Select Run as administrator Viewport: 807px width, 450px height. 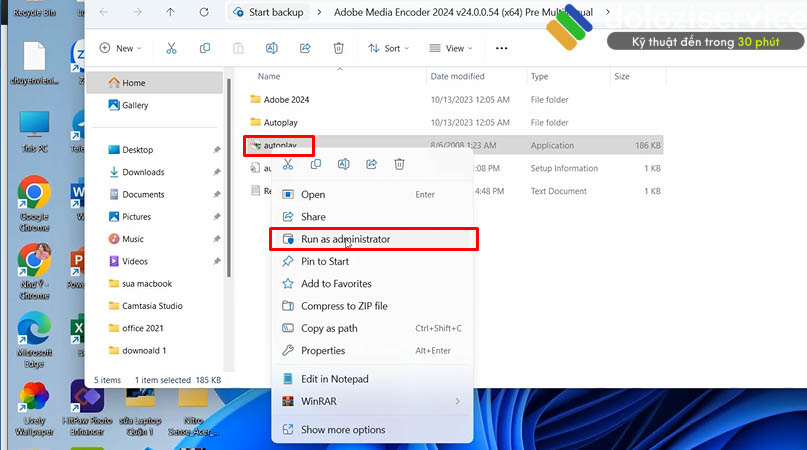(x=345, y=239)
